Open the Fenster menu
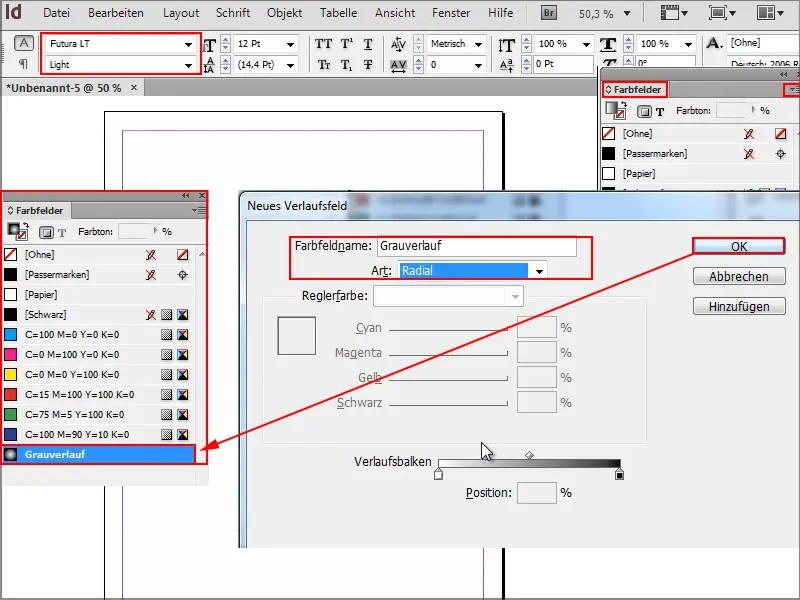Viewport: 800px width, 600px height. 451,13
